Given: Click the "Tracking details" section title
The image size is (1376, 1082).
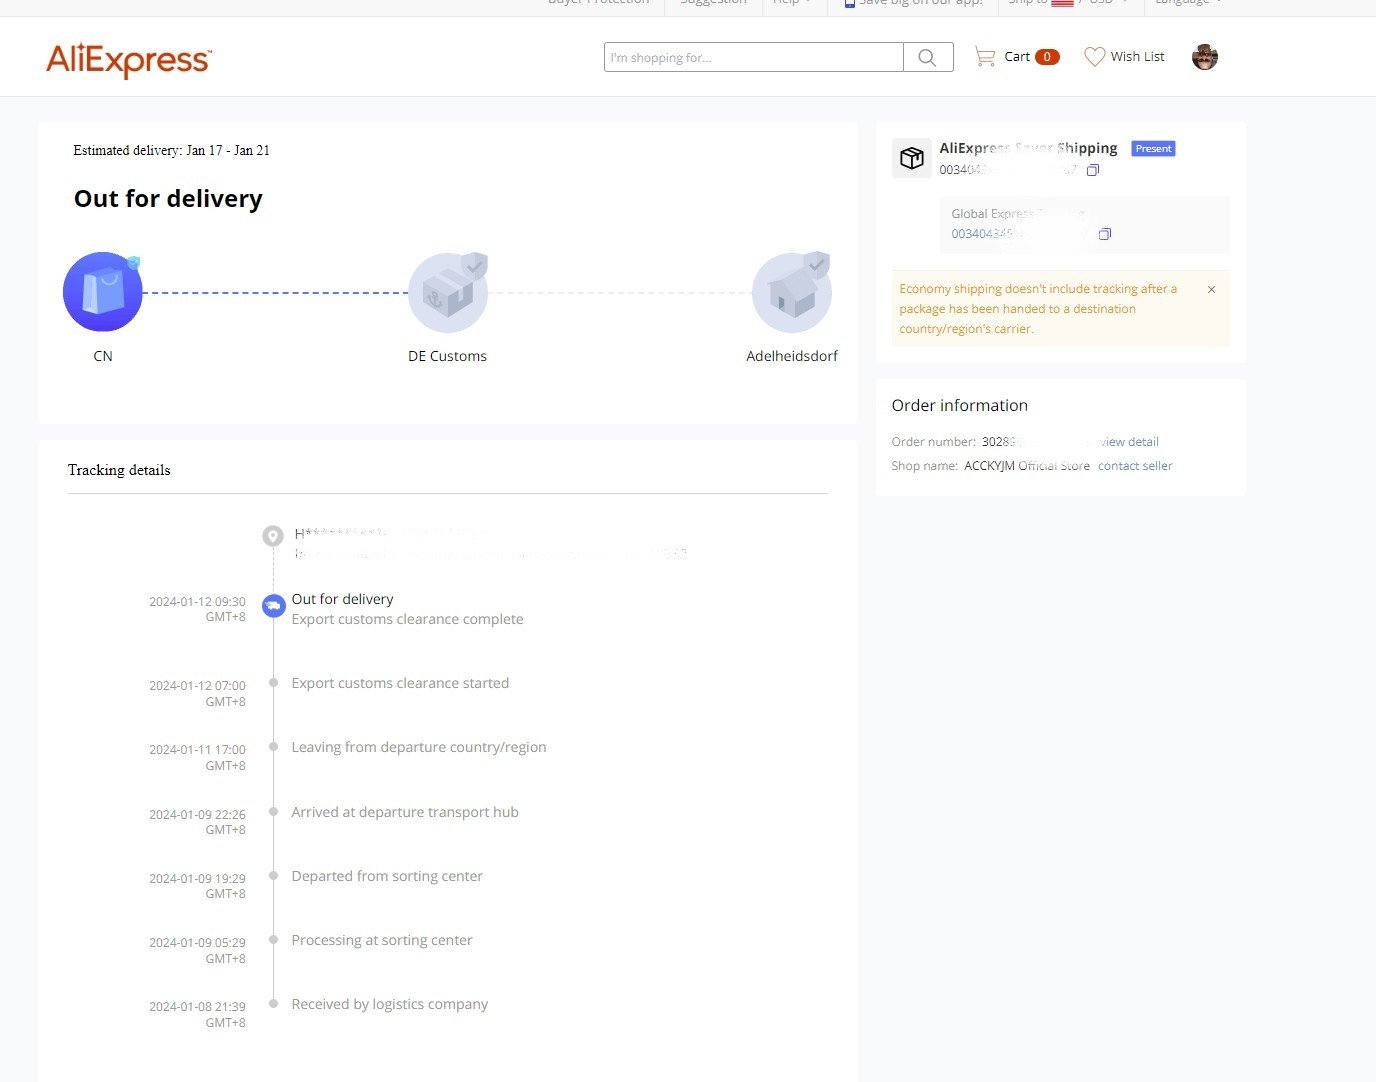Looking at the screenshot, I should coord(119,470).
